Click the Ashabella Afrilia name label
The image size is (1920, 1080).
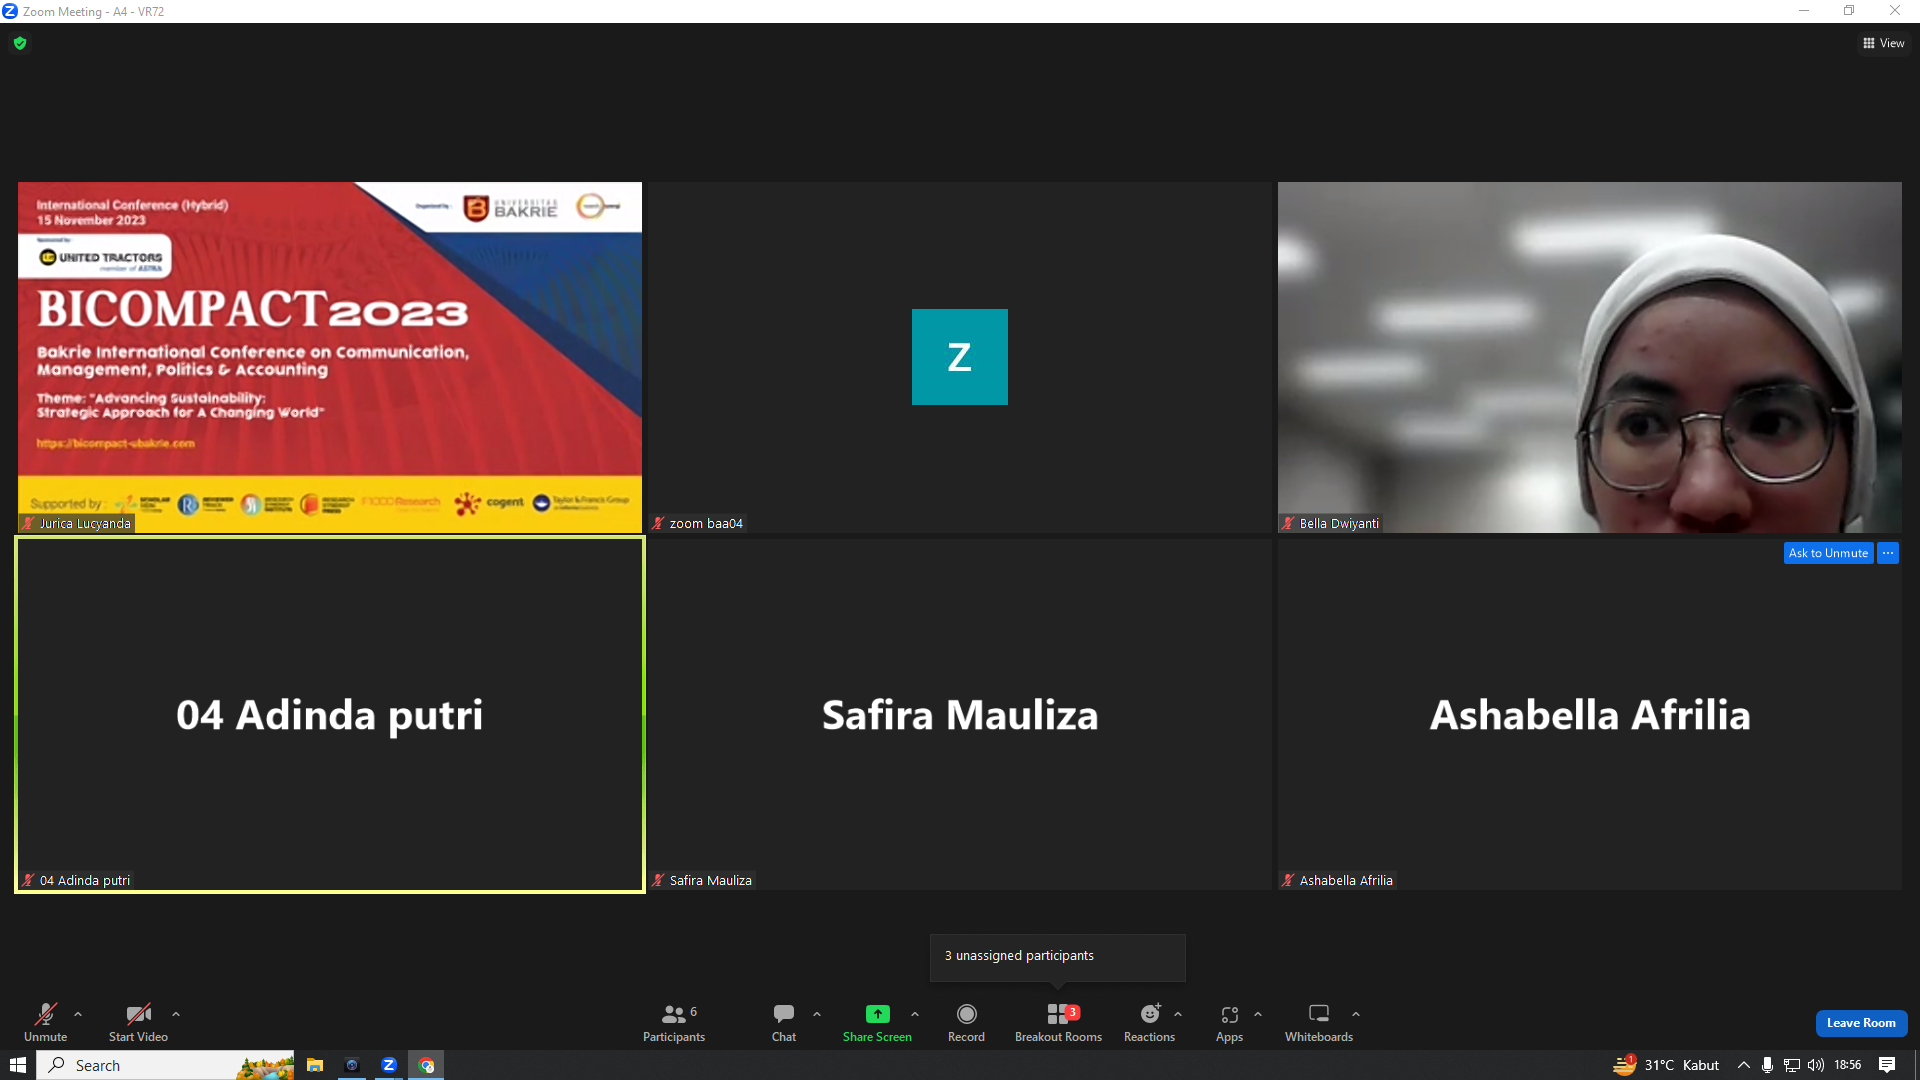point(1346,880)
